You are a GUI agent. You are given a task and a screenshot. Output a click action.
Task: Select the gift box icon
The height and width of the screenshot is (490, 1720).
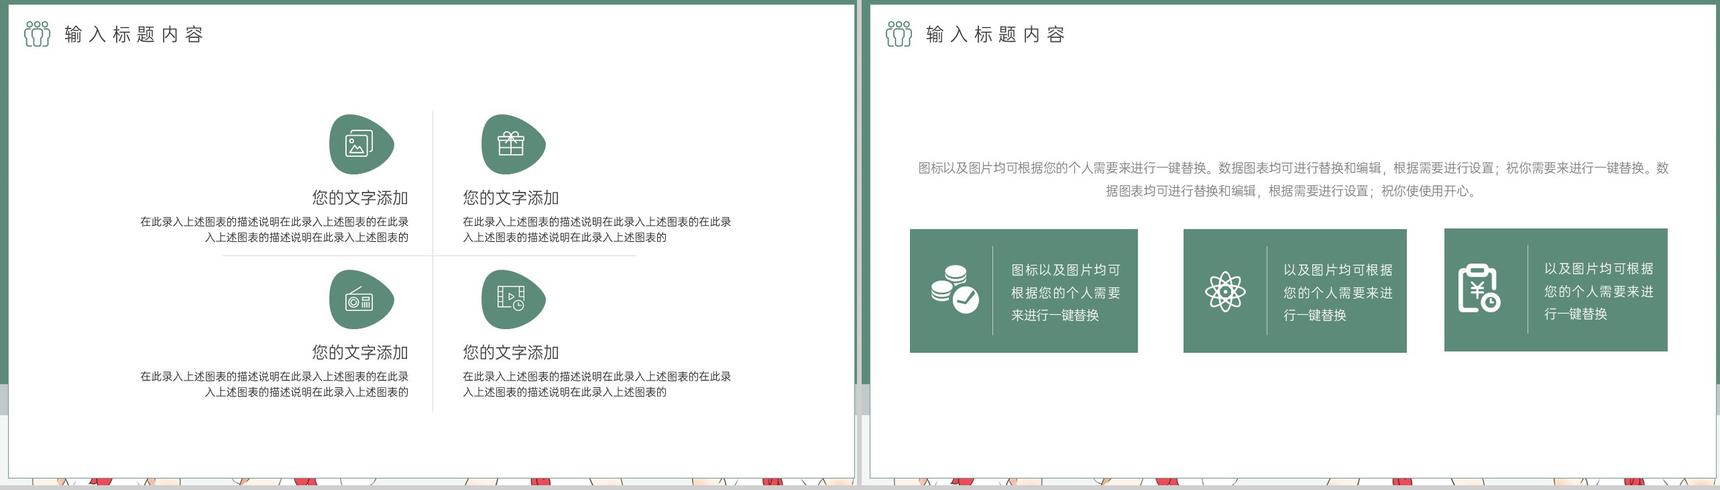tap(511, 145)
